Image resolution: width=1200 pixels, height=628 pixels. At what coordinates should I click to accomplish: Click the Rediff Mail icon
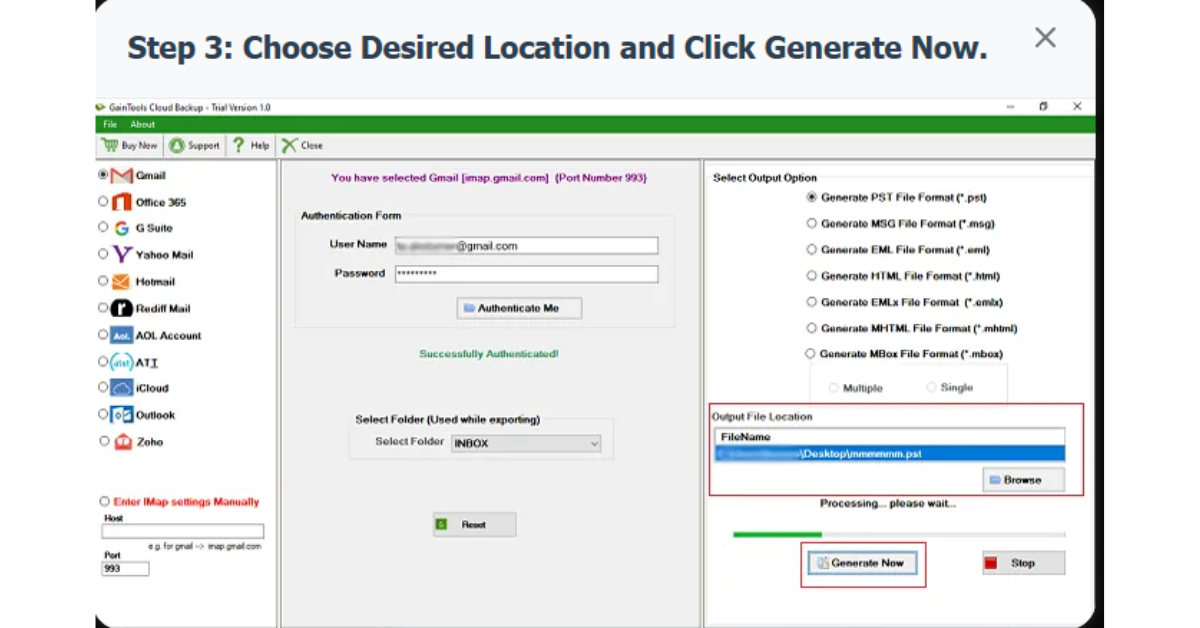pos(122,309)
